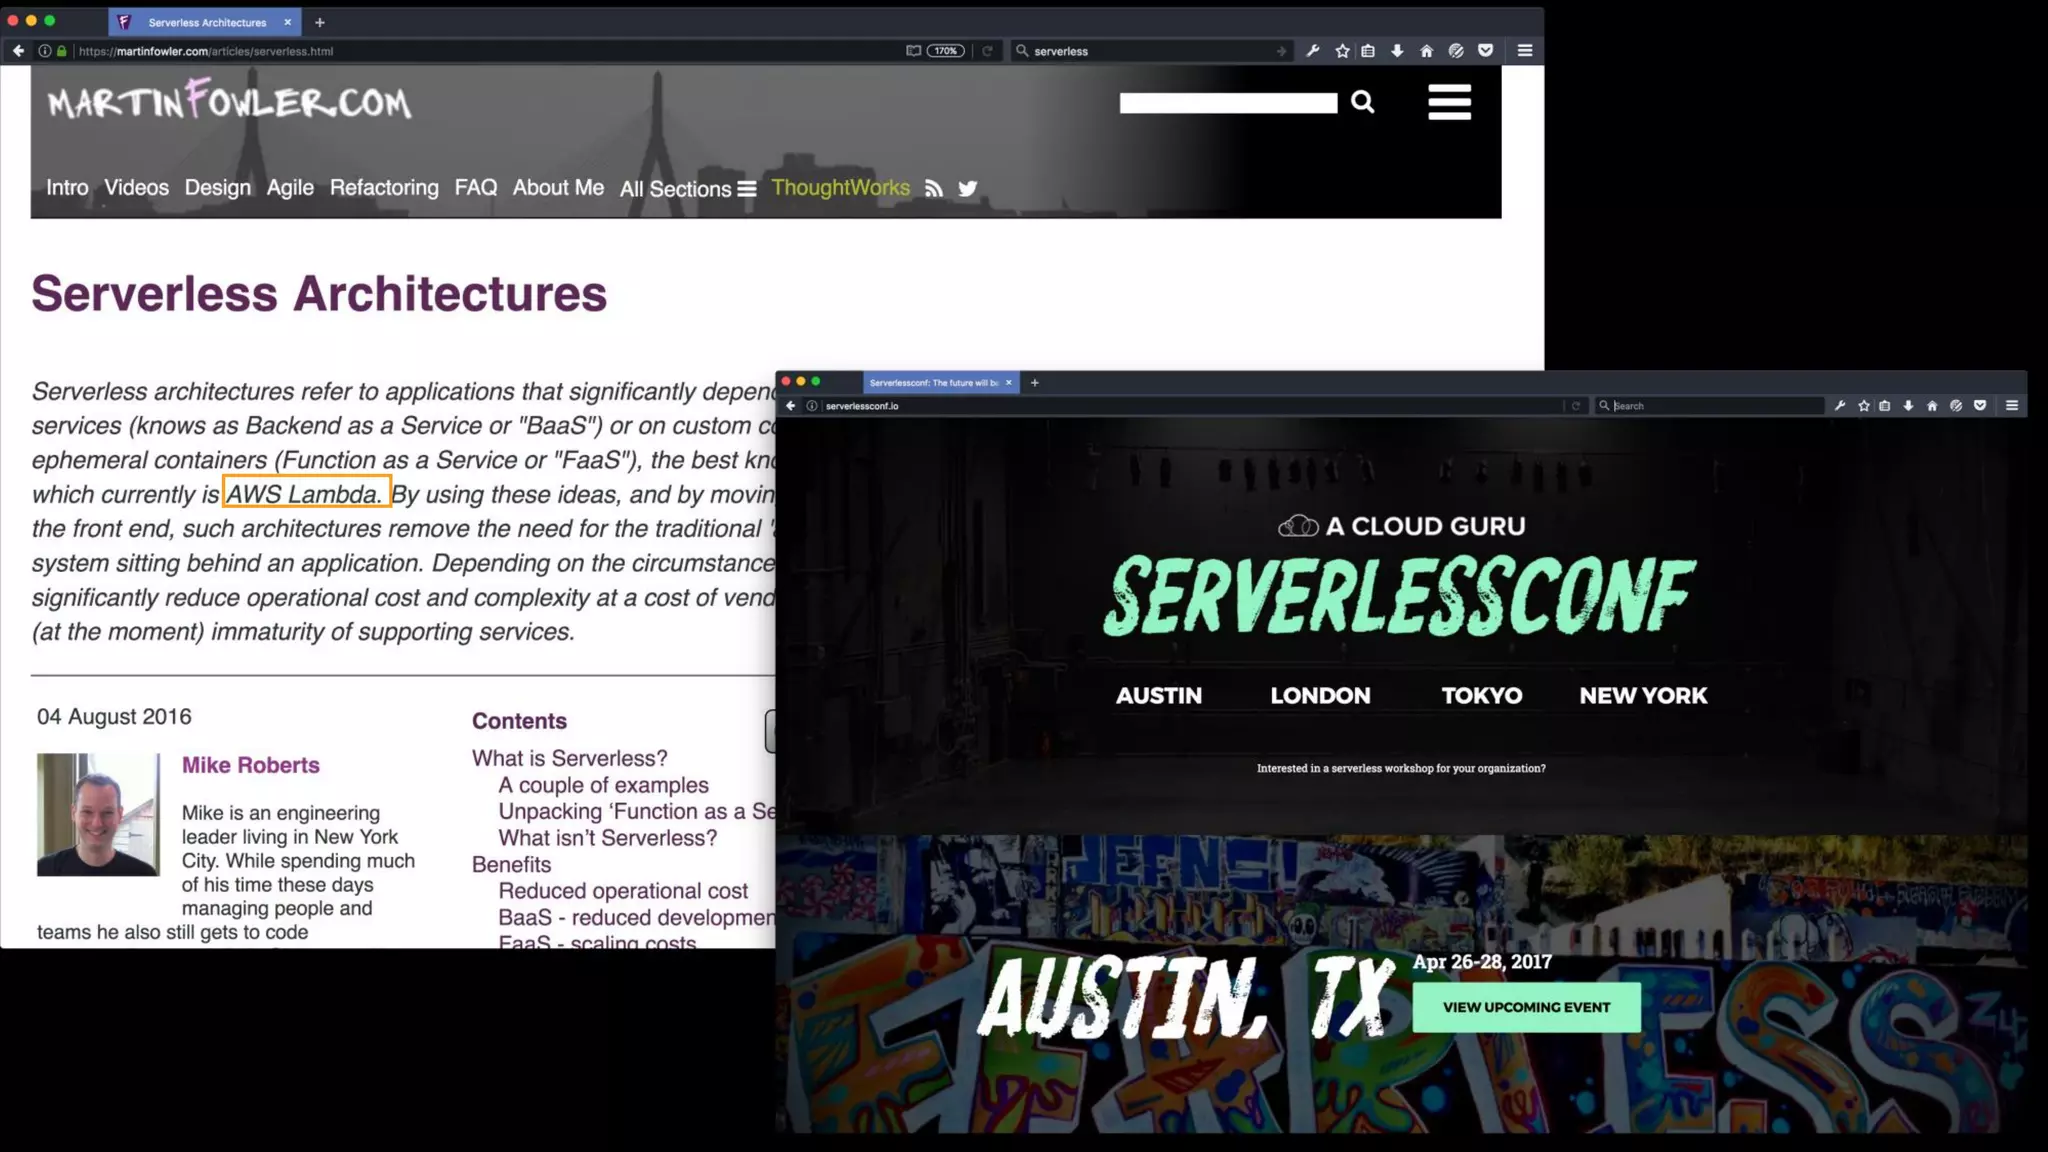
Task: Open site info icon in martinfowler window
Action: [x=45, y=51]
